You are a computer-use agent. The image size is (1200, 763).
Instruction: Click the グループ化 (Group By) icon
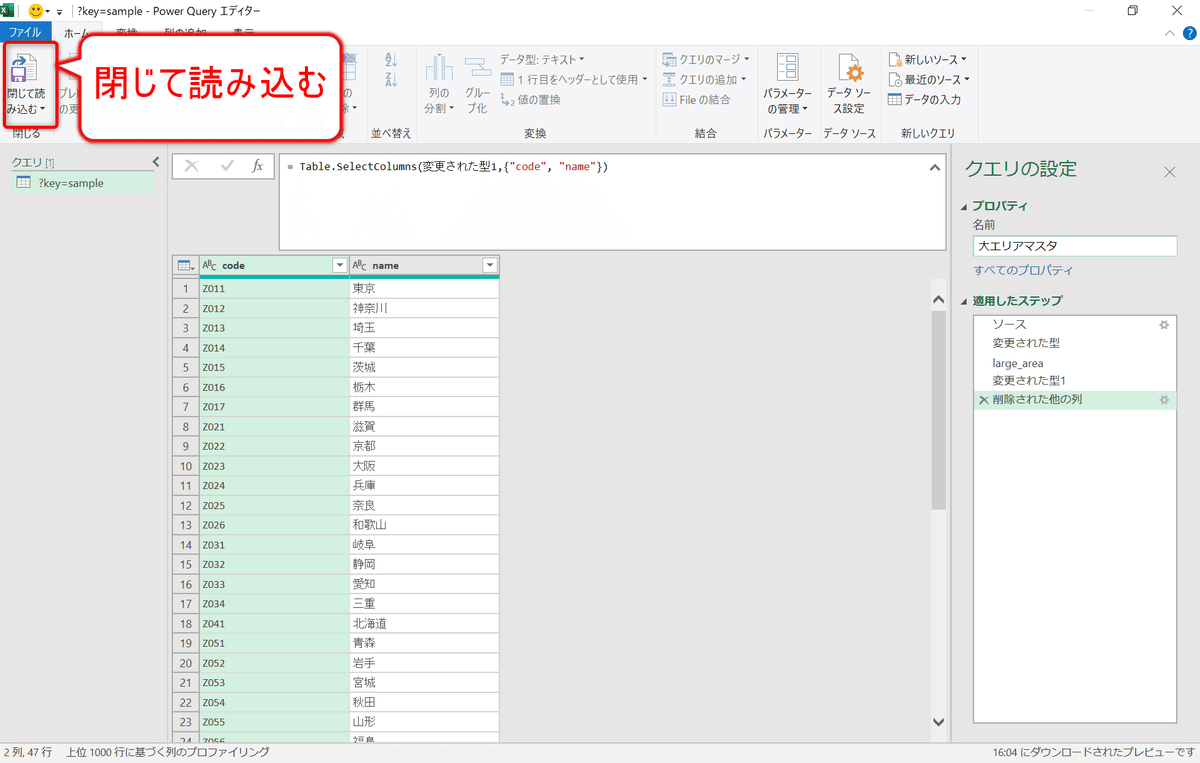click(x=477, y=70)
